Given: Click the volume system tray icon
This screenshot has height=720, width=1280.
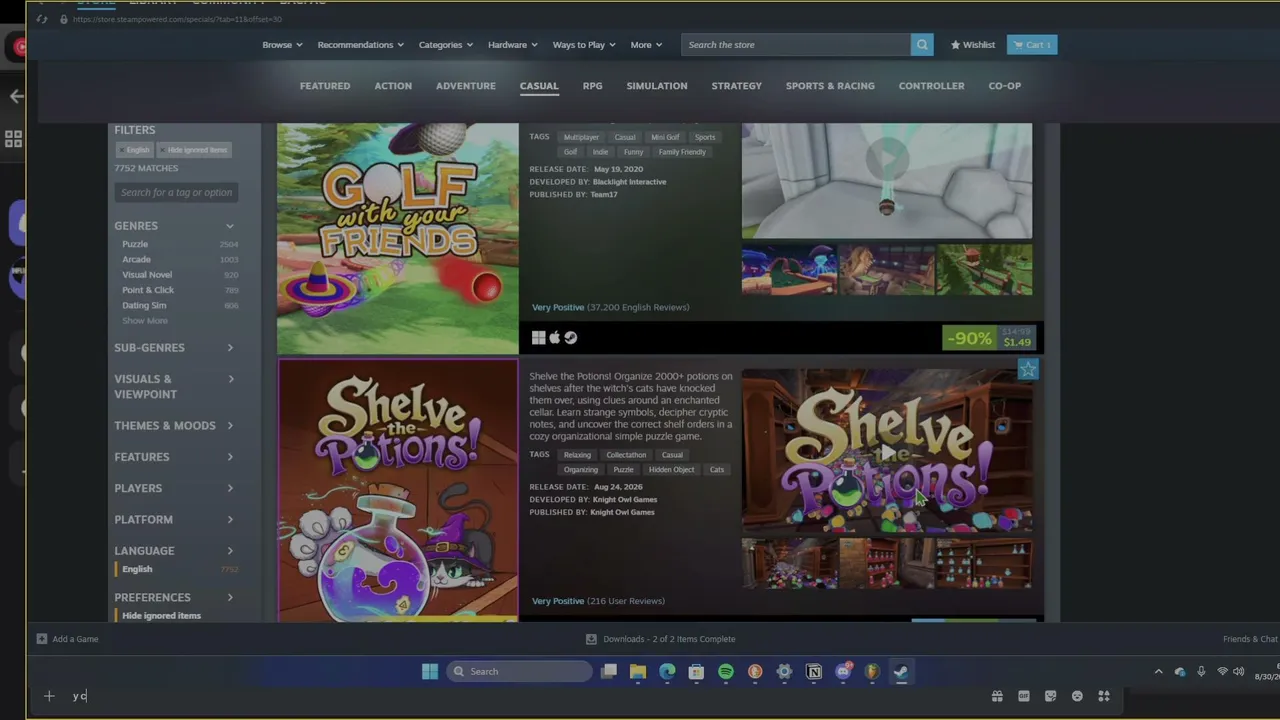Looking at the screenshot, I should (x=1239, y=672).
